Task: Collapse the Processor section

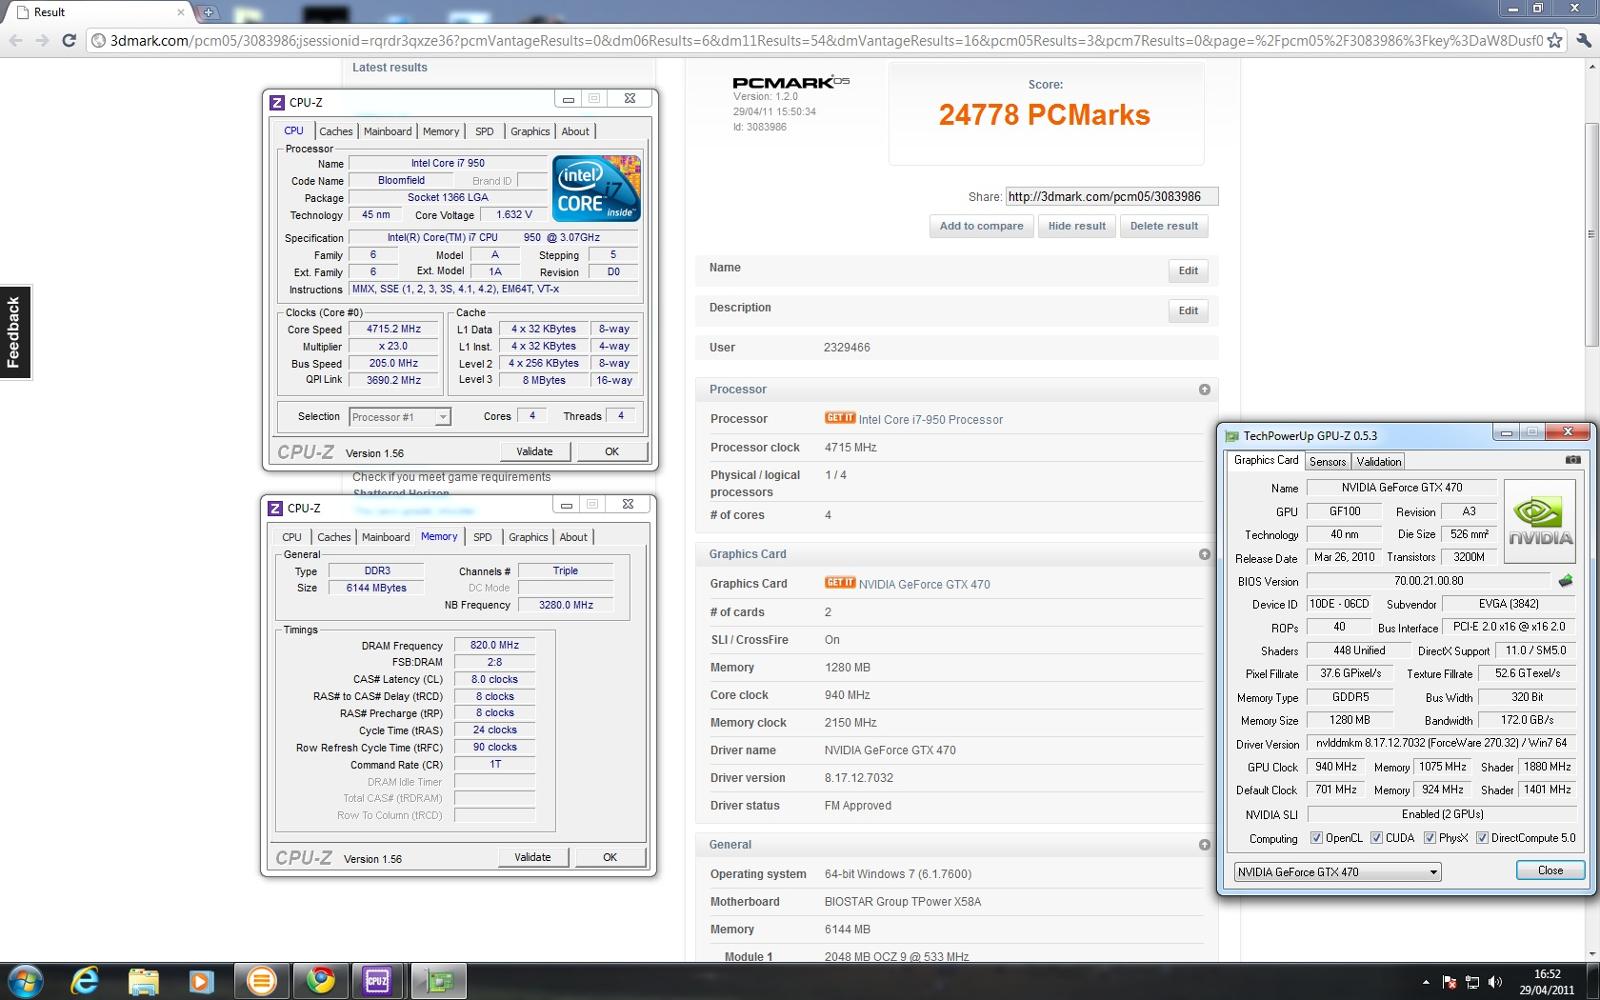Action: [x=1204, y=390]
